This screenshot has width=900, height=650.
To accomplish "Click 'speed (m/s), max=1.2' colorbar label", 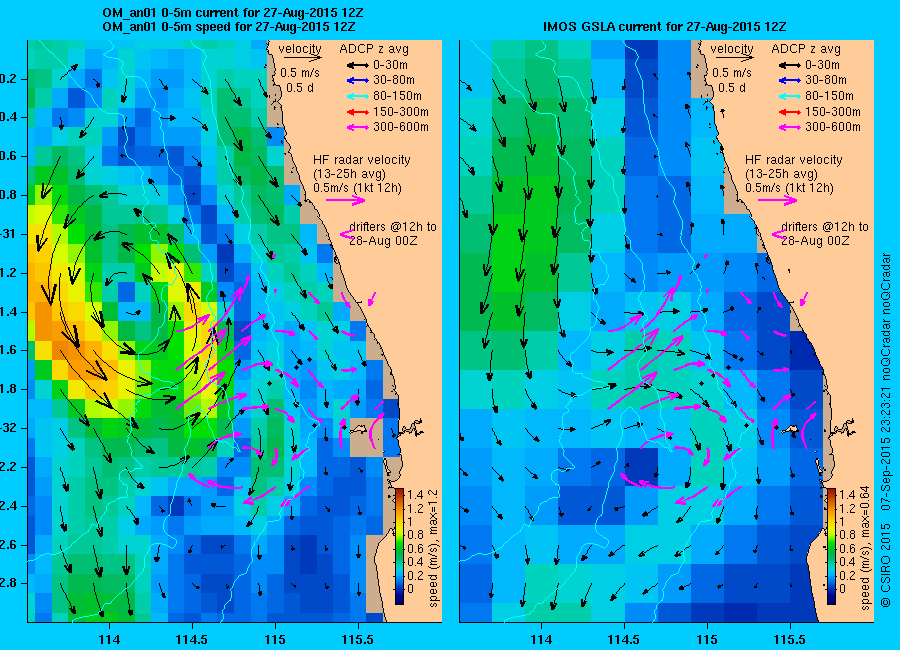I will (x=433, y=548).
